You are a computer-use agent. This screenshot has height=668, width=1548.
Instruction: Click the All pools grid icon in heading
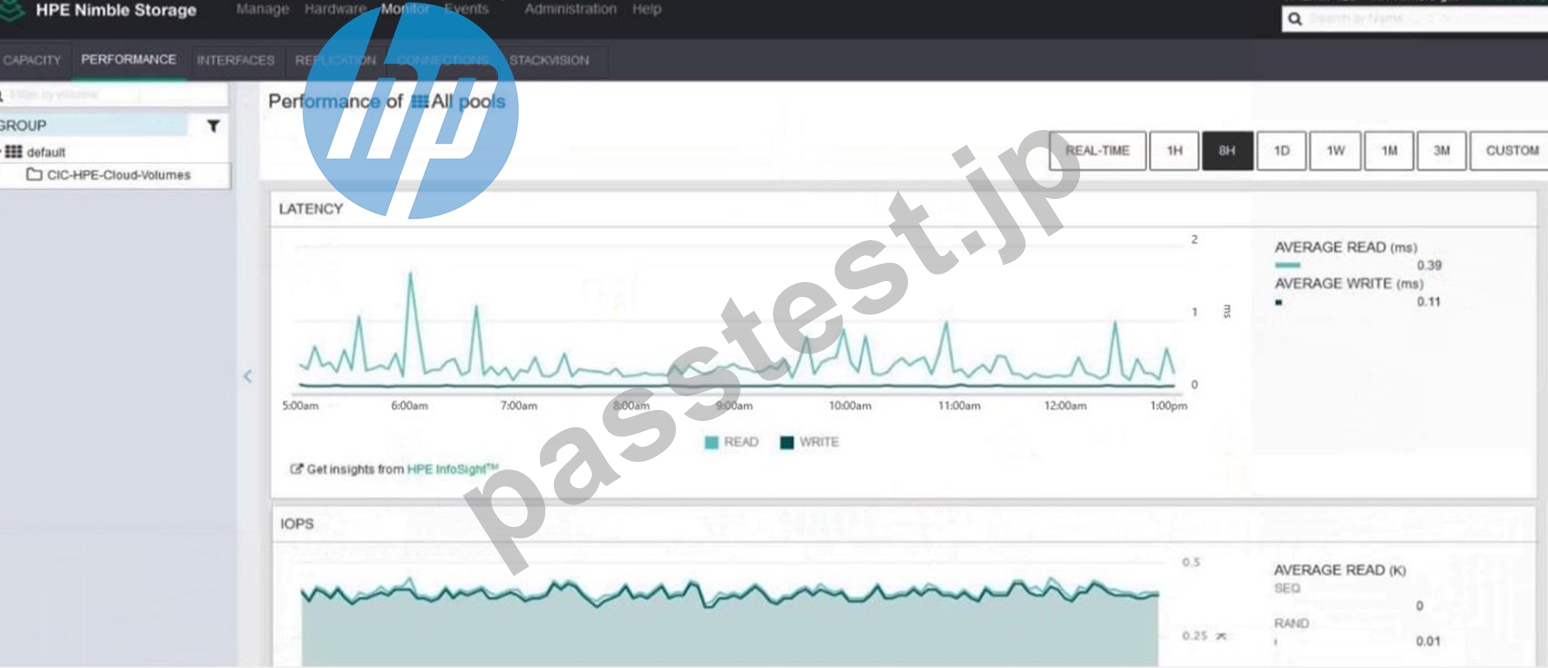[x=419, y=101]
